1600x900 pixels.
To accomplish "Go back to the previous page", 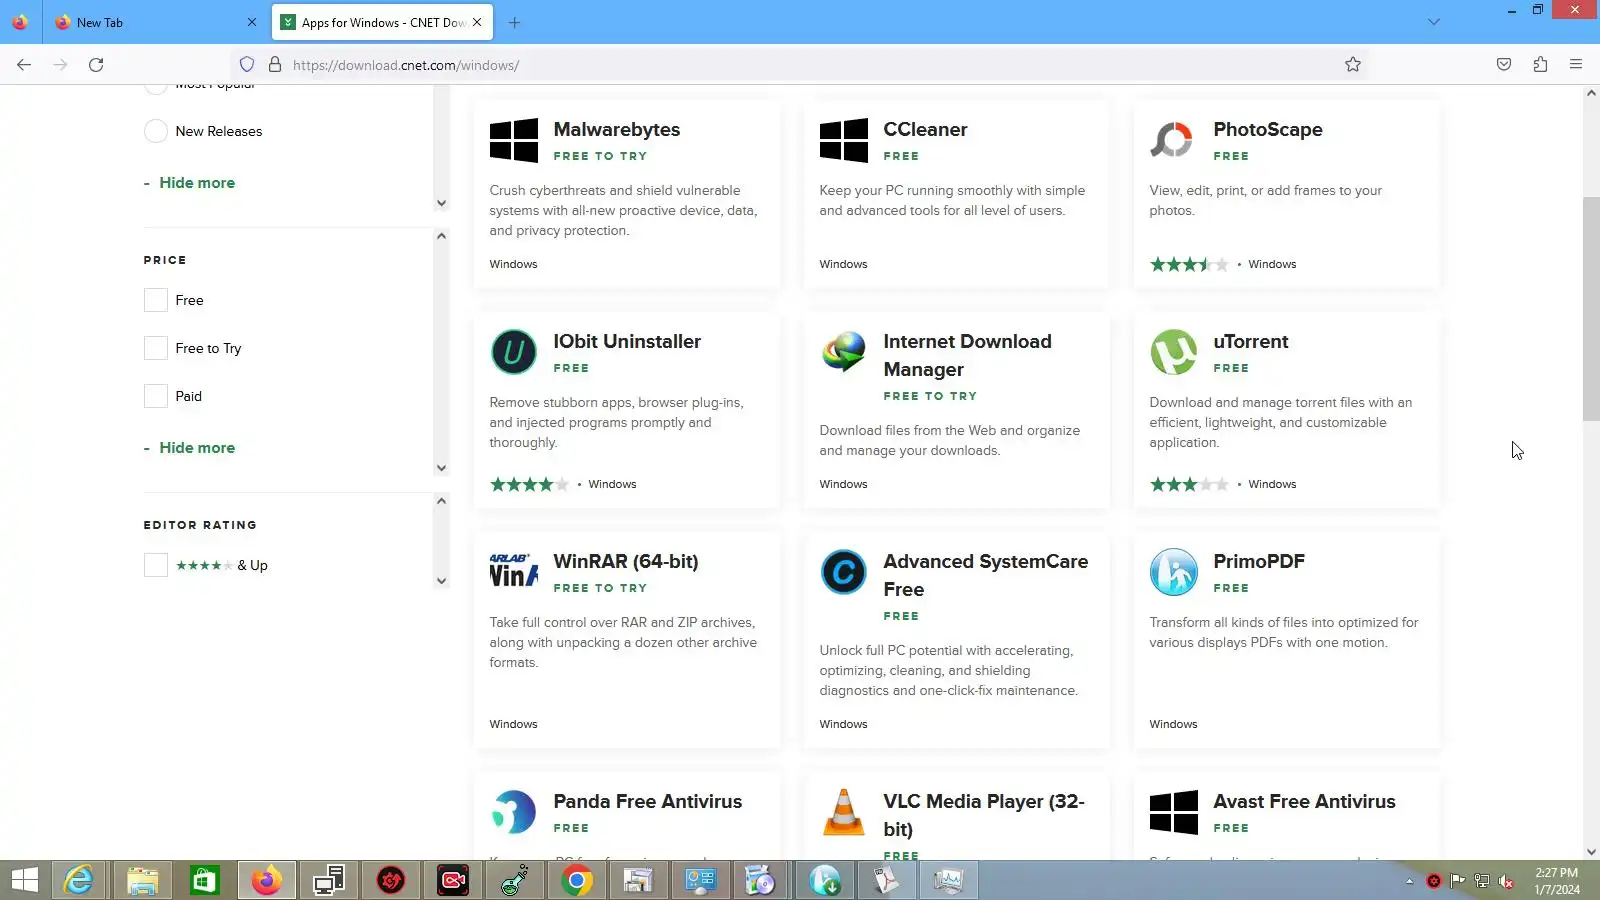I will 24,65.
